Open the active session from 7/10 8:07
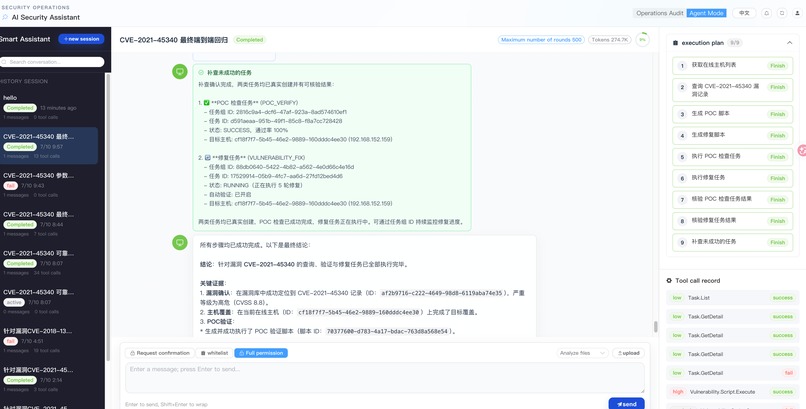 coord(49,302)
